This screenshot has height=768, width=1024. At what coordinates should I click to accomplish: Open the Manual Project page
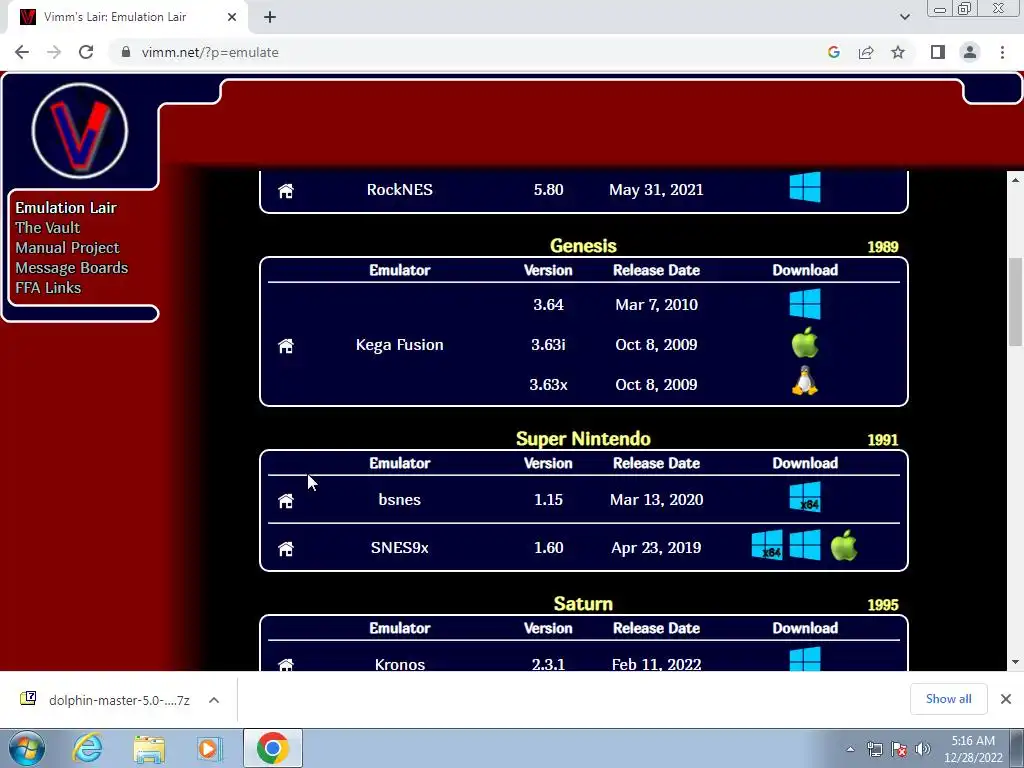pos(67,248)
